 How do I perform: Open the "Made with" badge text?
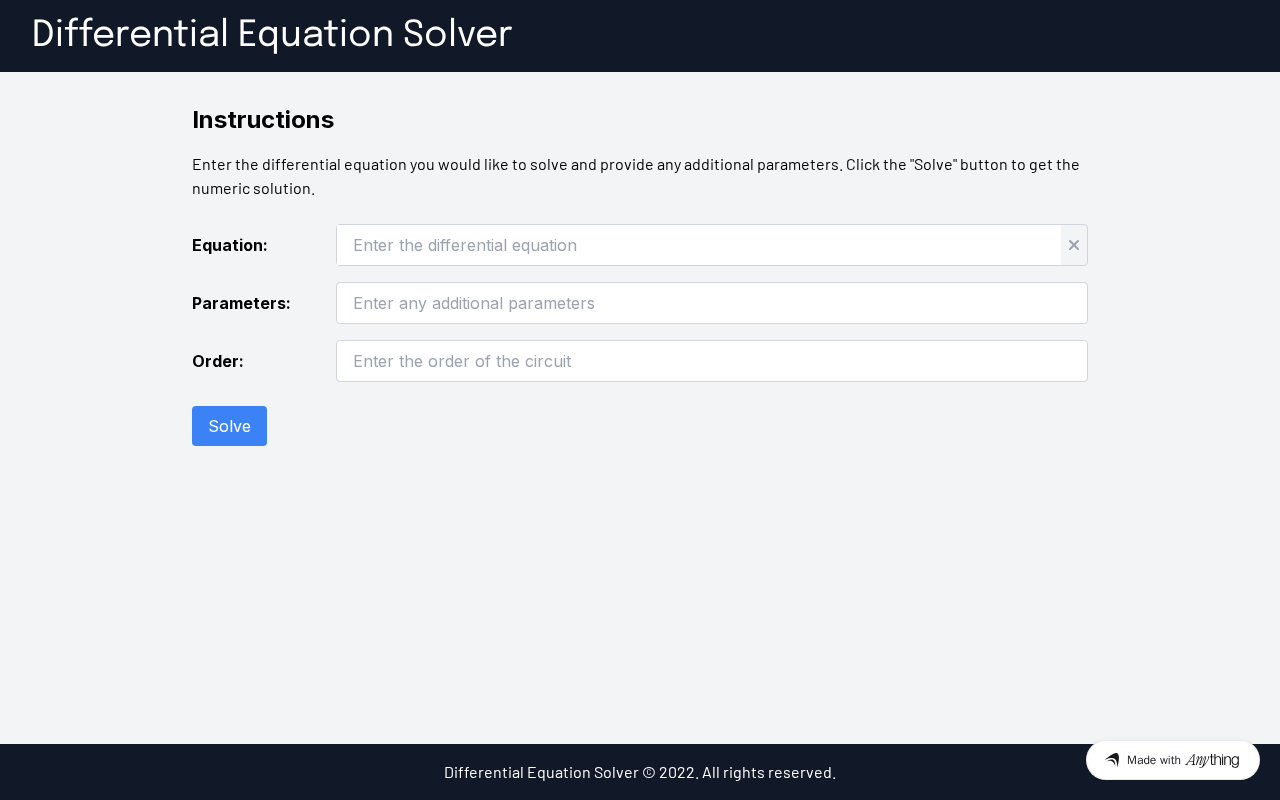[1153, 760]
